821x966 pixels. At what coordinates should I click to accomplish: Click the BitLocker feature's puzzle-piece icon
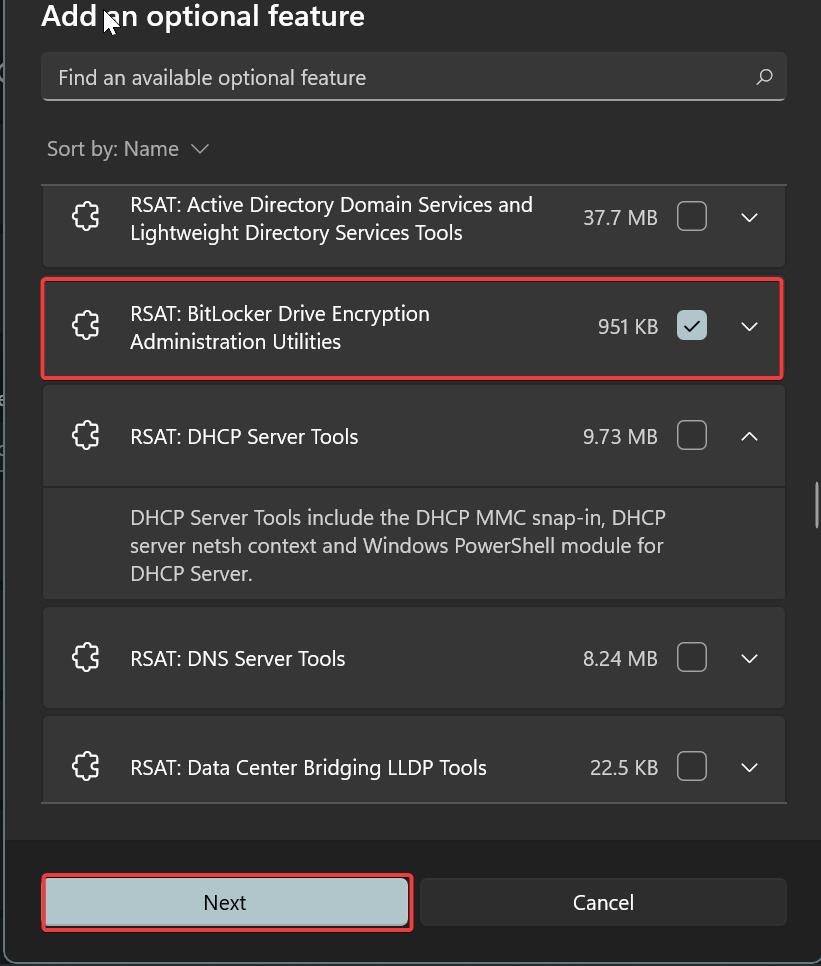tap(86, 325)
